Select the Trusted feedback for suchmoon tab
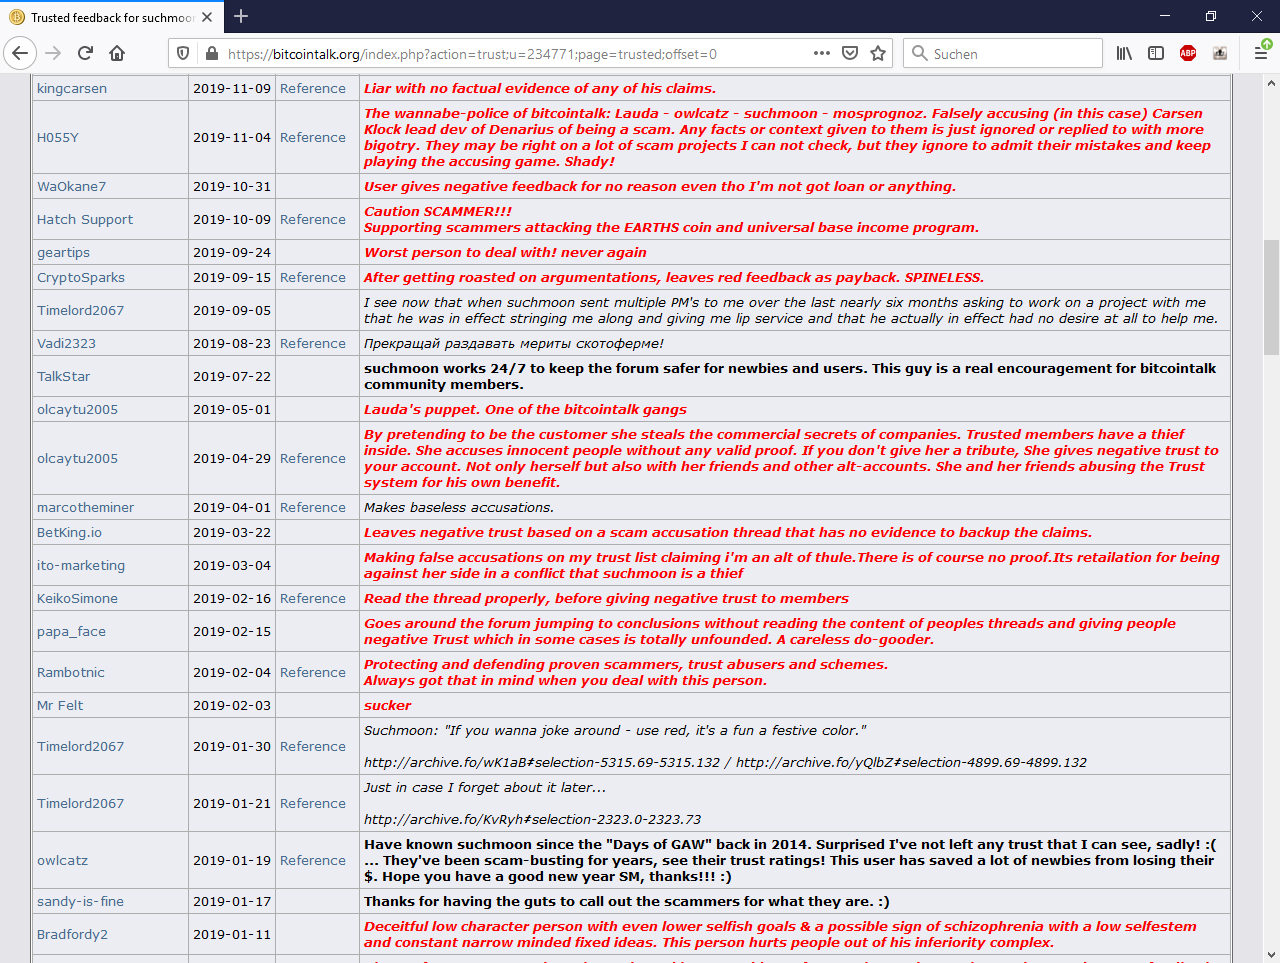1280x963 pixels. click(x=111, y=17)
